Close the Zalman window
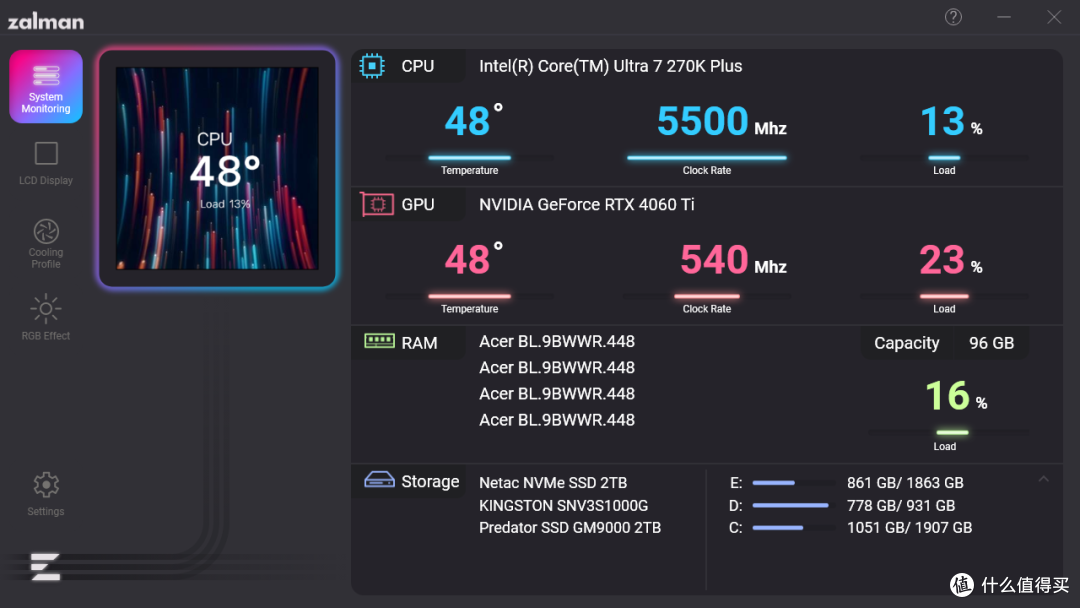 1054,17
